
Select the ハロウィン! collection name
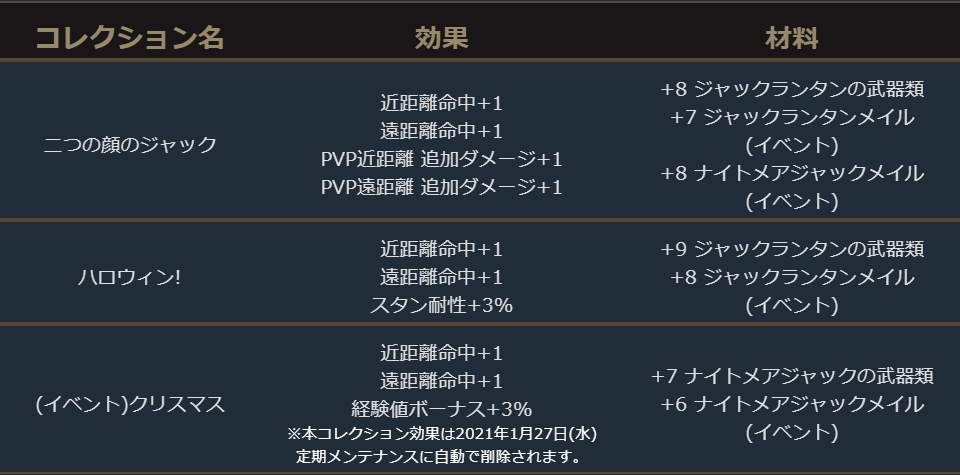click(x=130, y=277)
